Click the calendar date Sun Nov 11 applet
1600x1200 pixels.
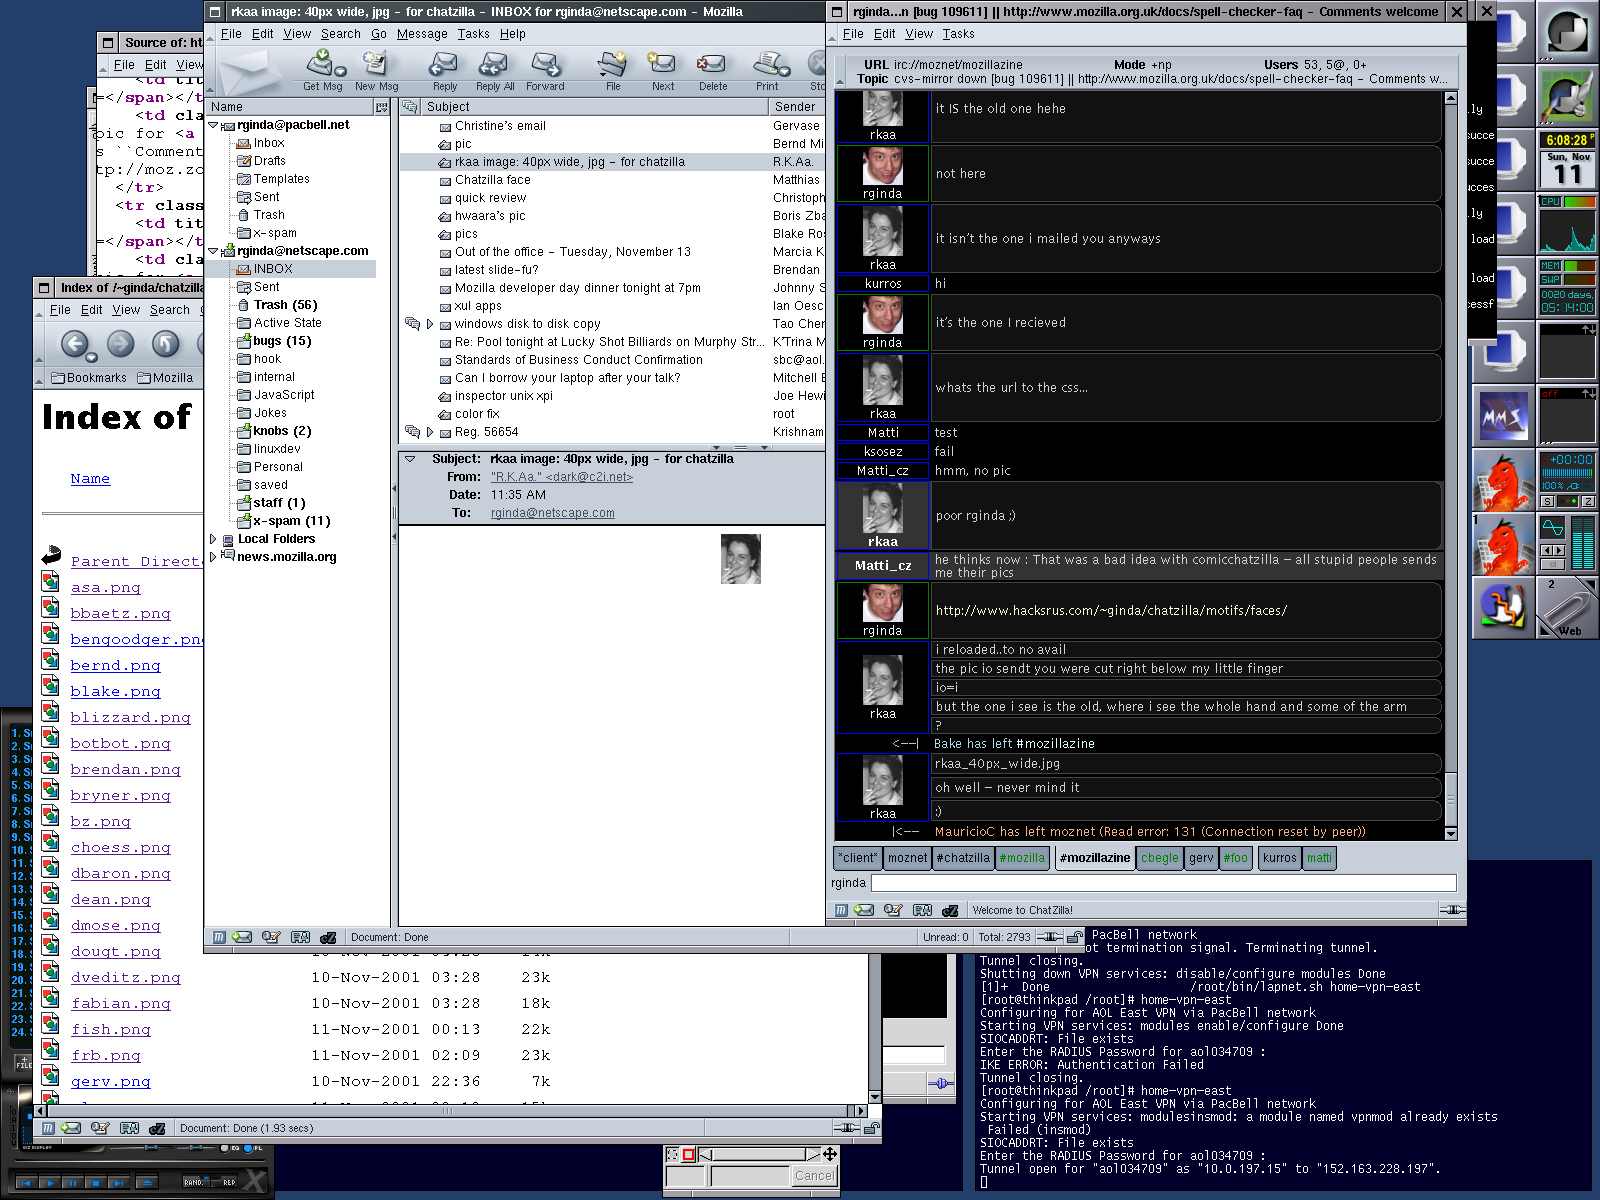tap(1567, 169)
